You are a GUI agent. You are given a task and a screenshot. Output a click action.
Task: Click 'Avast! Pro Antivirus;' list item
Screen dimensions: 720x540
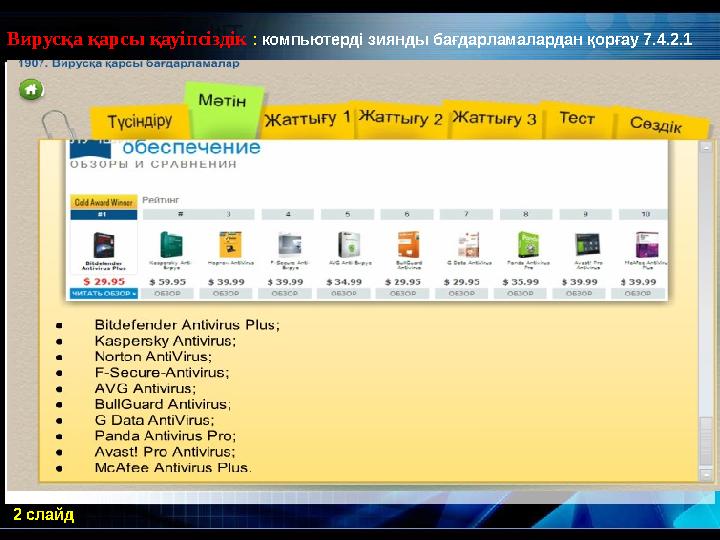[164, 451]
